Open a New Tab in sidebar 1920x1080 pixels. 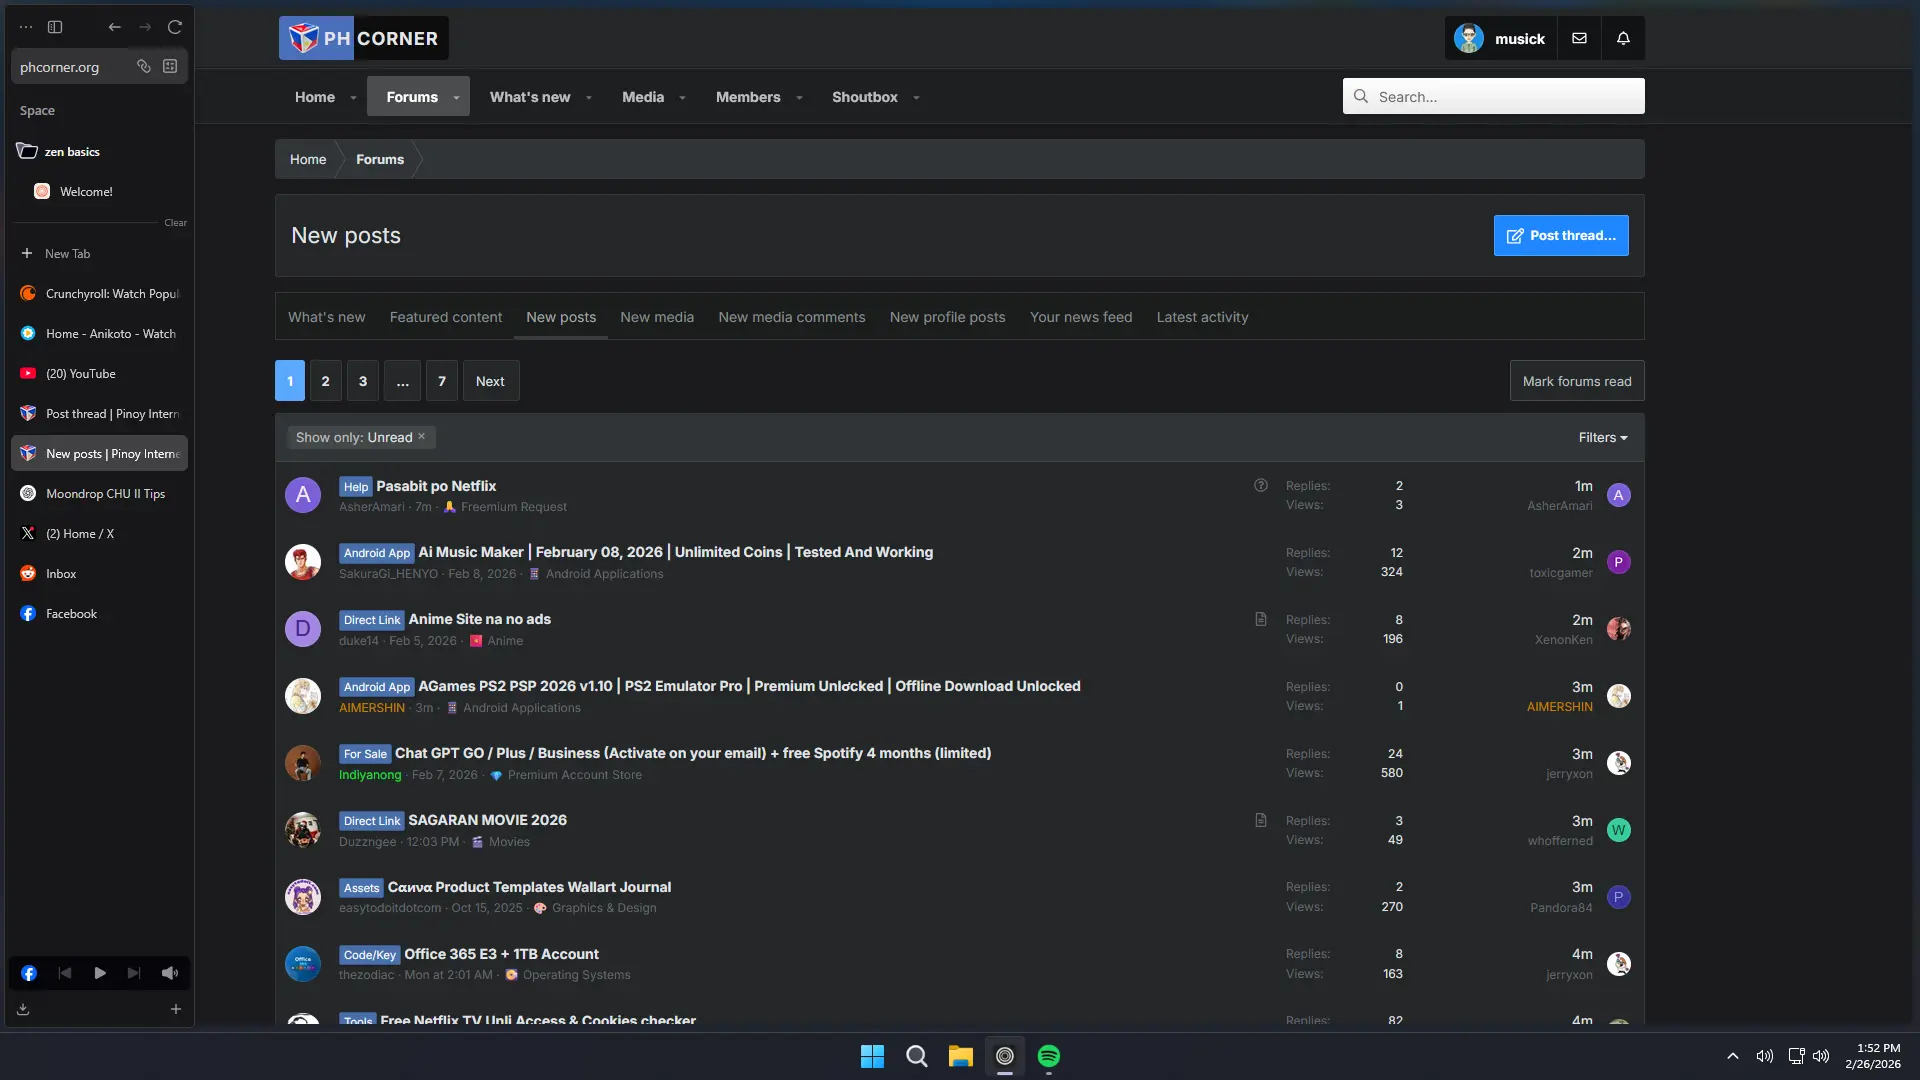pyautogui.click(x=99, y=254)
